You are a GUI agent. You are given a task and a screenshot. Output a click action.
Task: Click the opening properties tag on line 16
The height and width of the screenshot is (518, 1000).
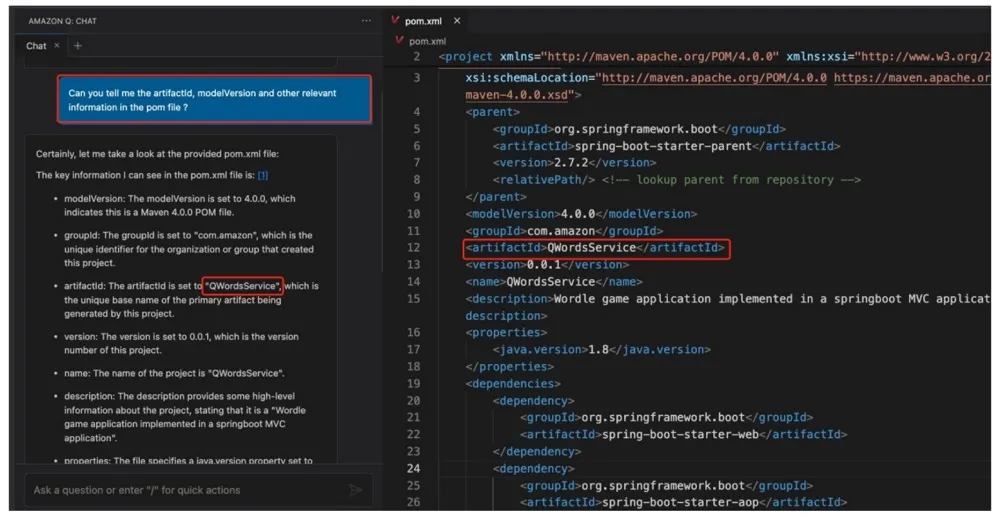(506, 332)
